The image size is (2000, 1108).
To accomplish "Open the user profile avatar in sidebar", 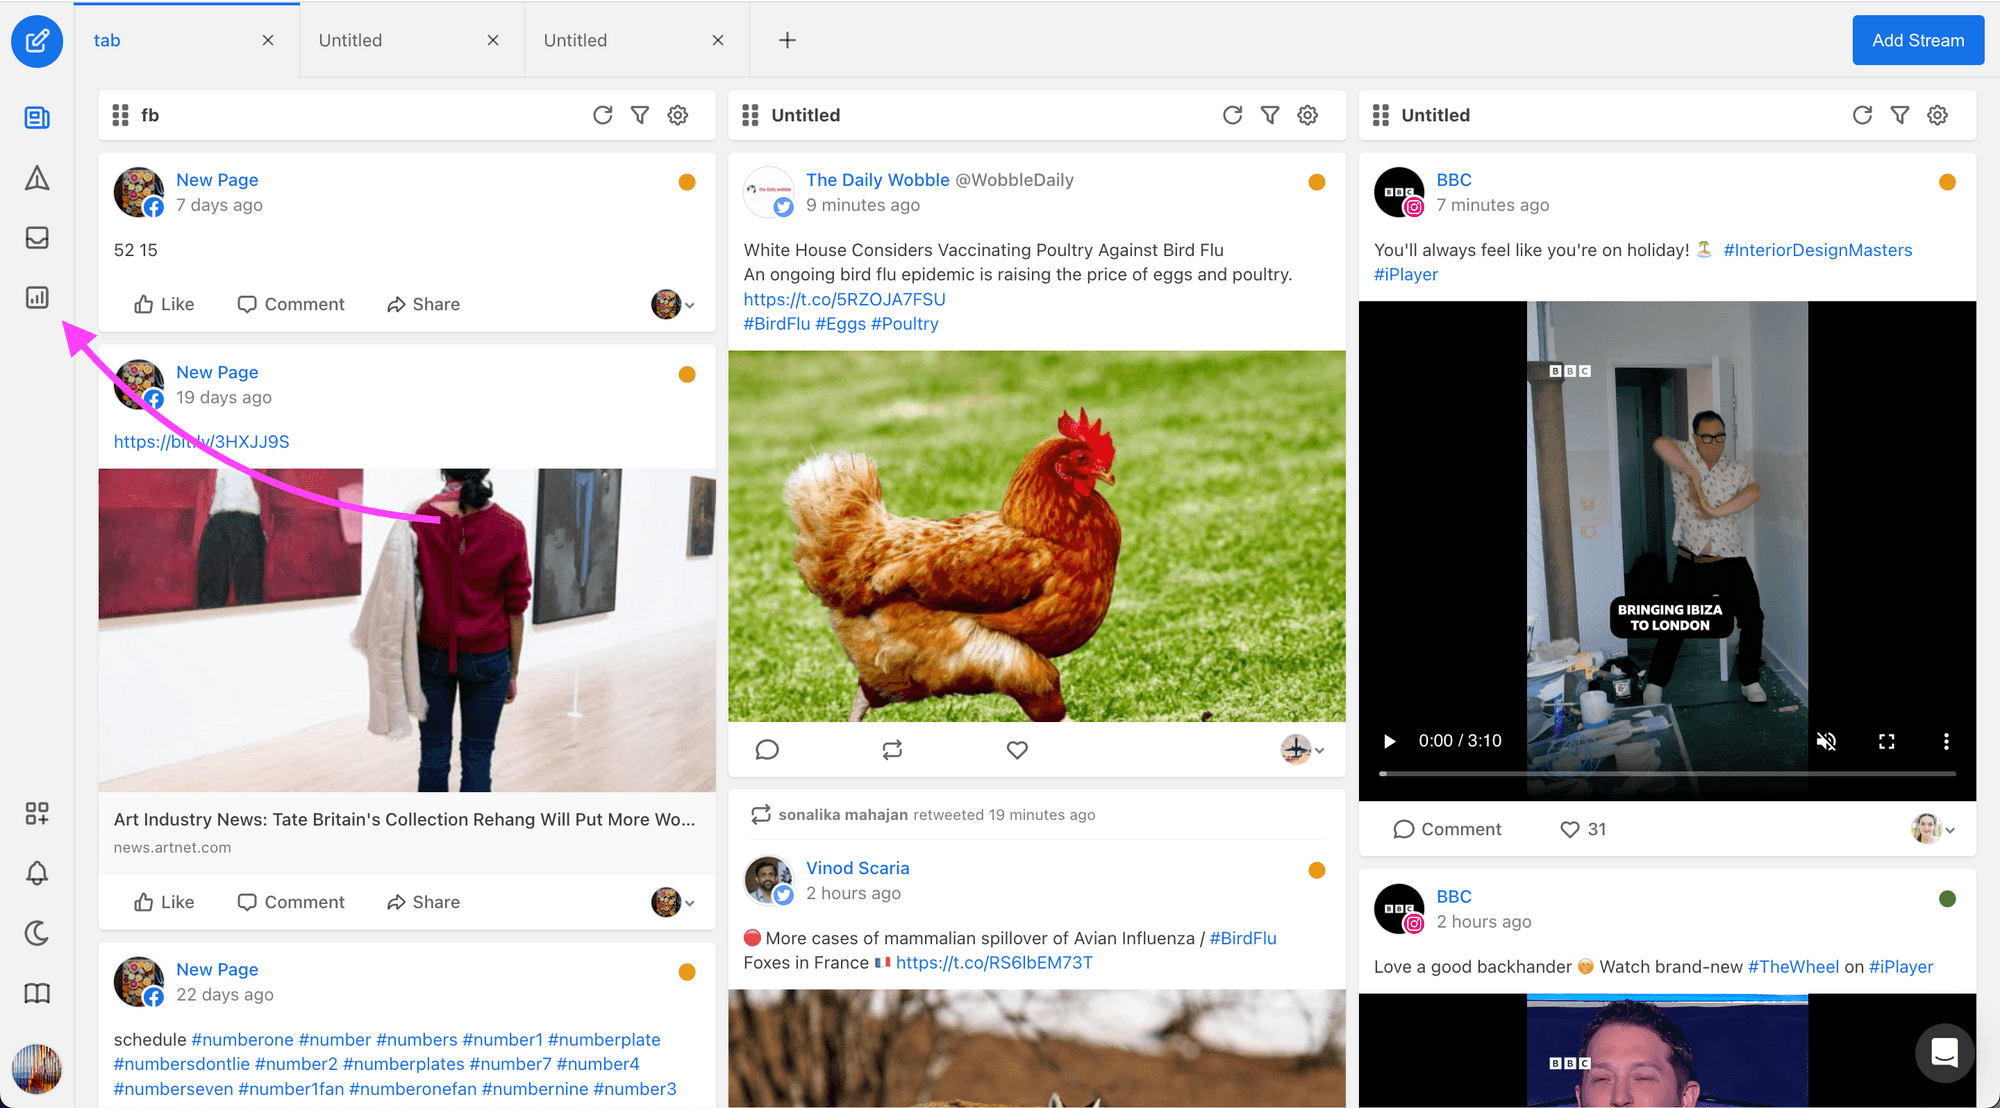I will [x=37, y=1069].
